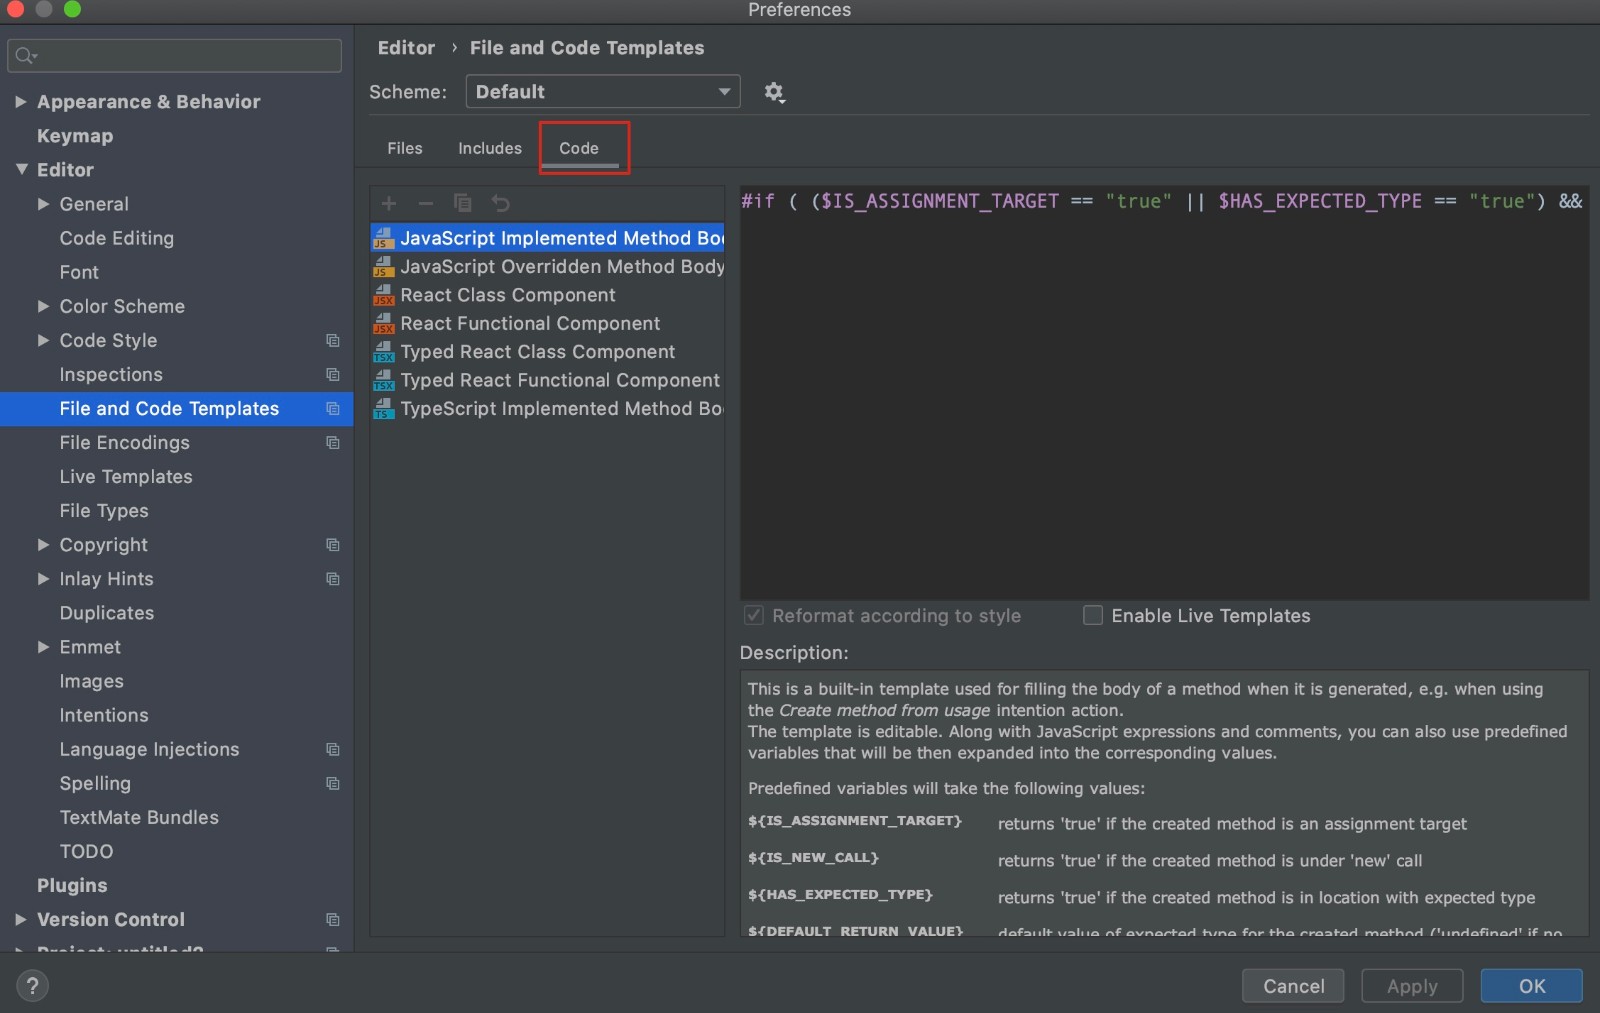Click the help question mark button

(32, 986)
